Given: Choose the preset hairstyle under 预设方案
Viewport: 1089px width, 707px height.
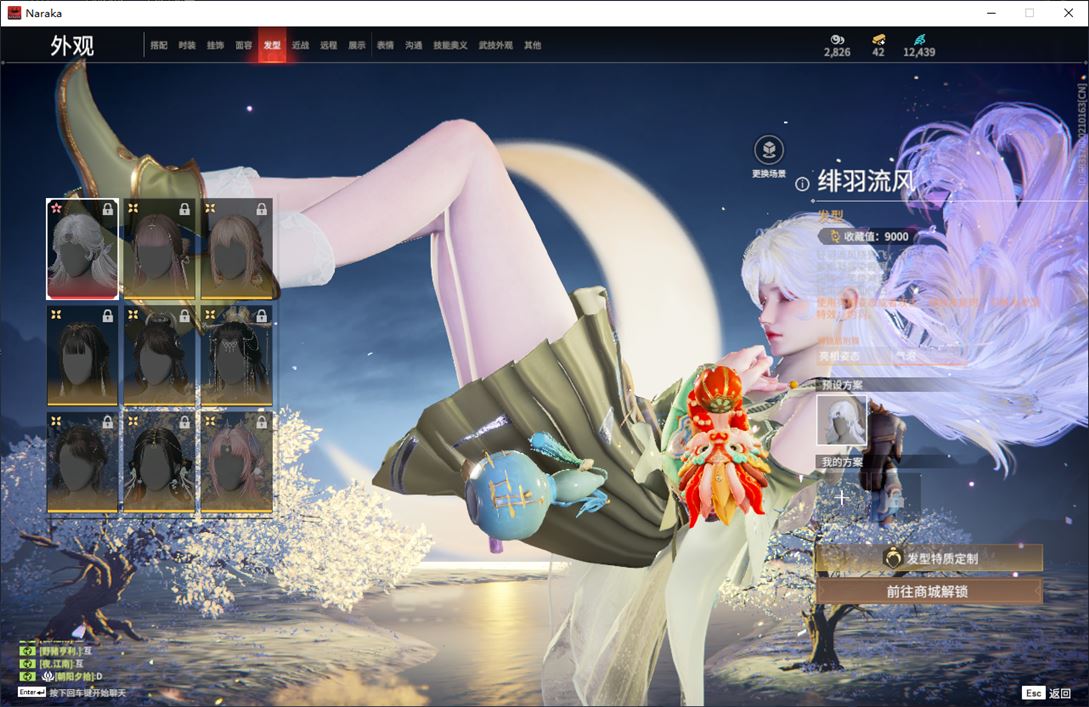Looking at the screenshot, I should (841, 419).
